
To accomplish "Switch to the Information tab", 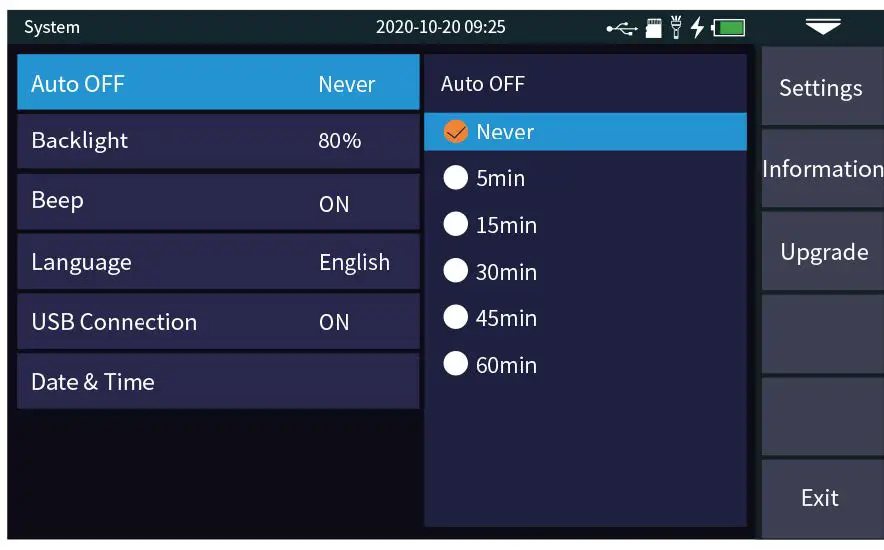I will pyautogui.click(x=822, y=169).
